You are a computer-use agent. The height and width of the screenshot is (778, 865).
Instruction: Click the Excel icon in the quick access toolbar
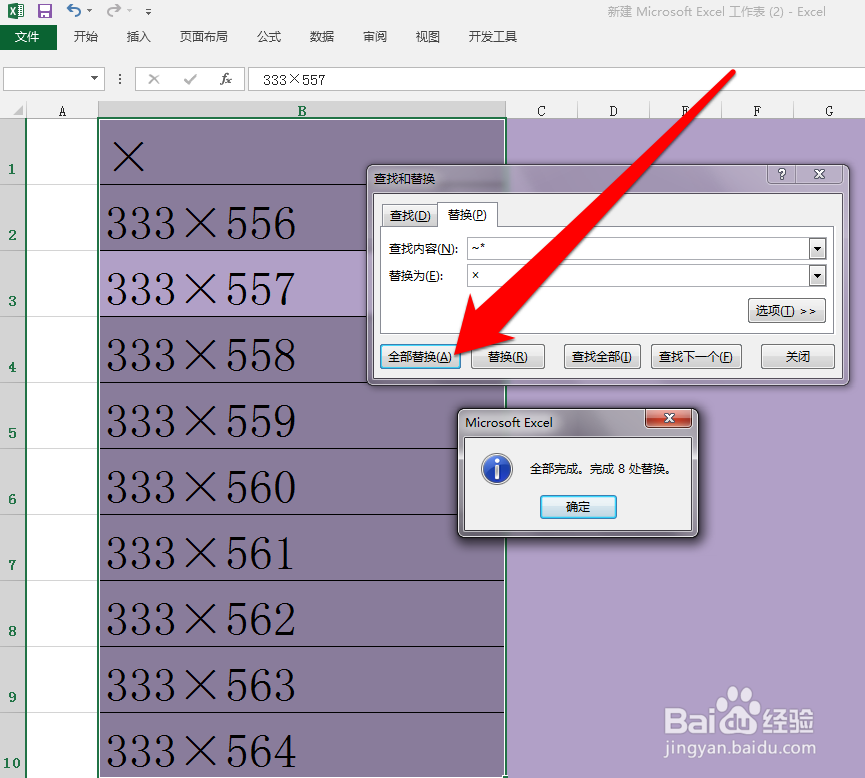(14, 11)
